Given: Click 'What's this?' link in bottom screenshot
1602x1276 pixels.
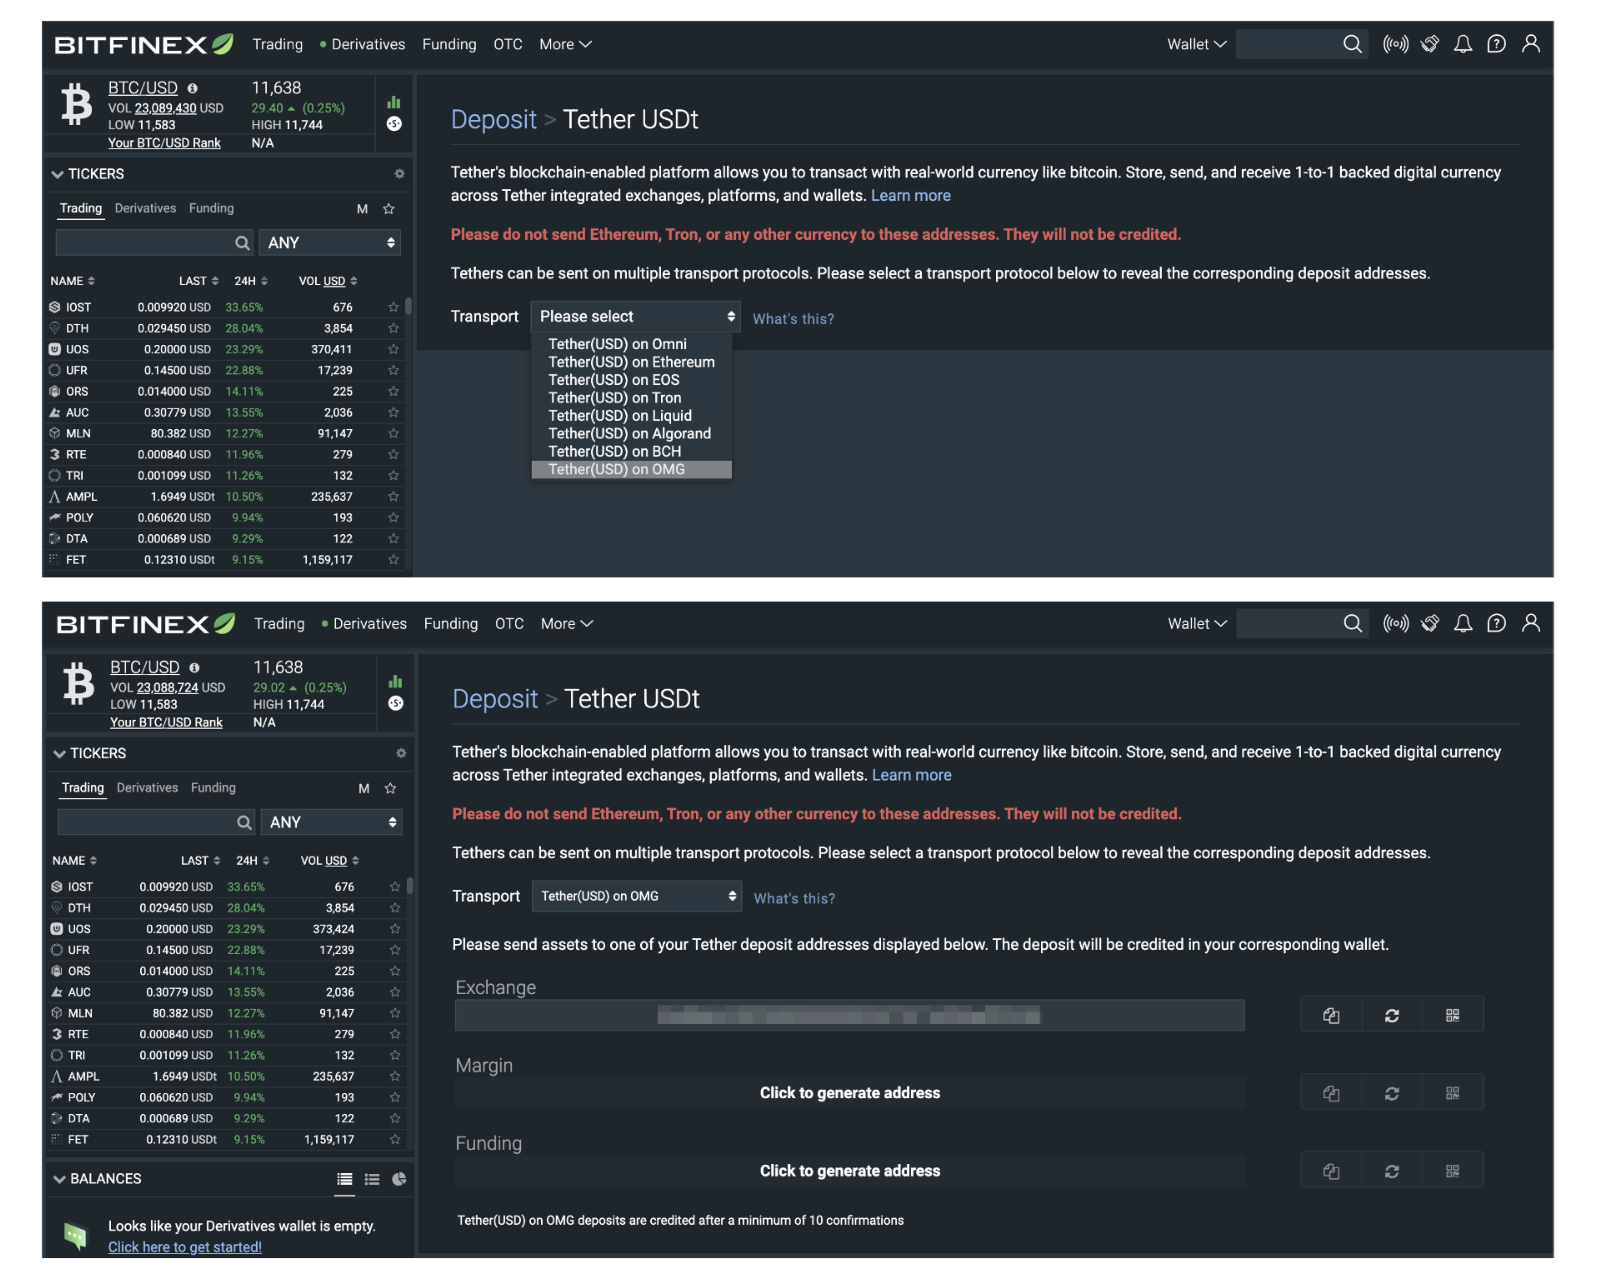Looking at the screenshot, I should coord(794,898).
